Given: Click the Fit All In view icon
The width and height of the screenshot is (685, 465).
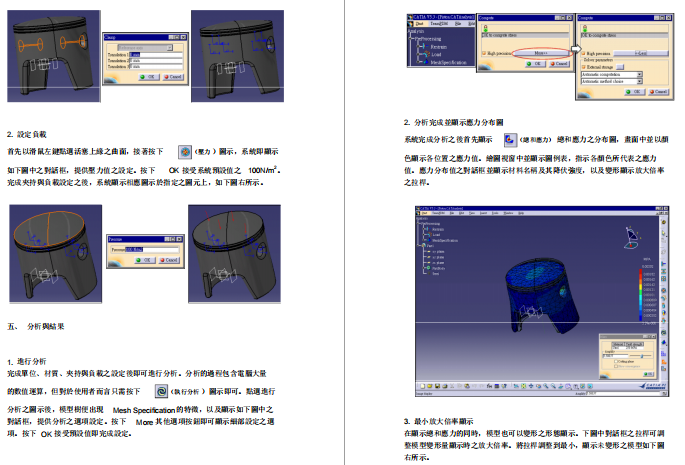Looking at the screenshot, I should tap(524, 386).
